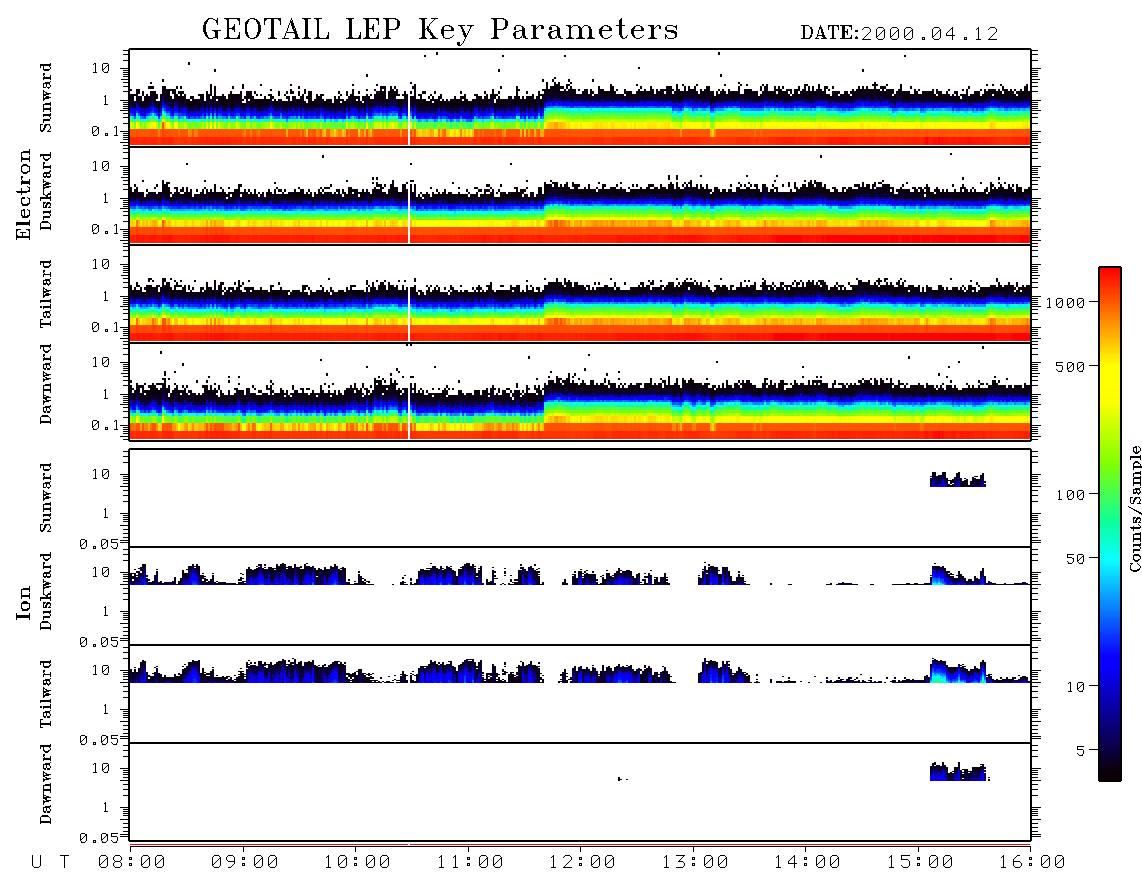Click the Electron Sunward spectrogram panel

(x=580, y=98)
